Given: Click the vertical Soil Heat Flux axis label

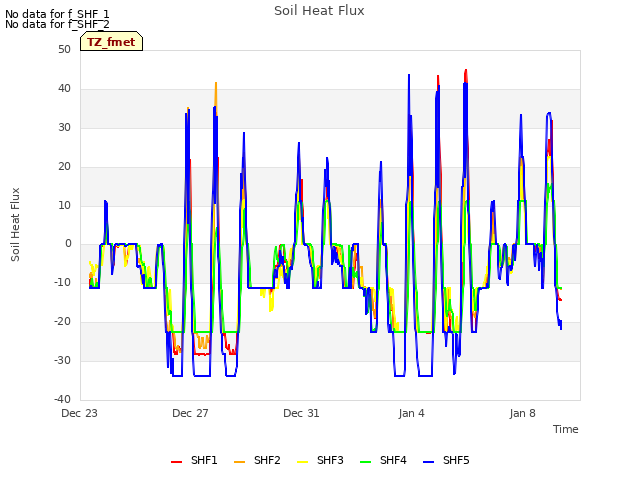Looking at the screenshot, I should pos(15,224).
